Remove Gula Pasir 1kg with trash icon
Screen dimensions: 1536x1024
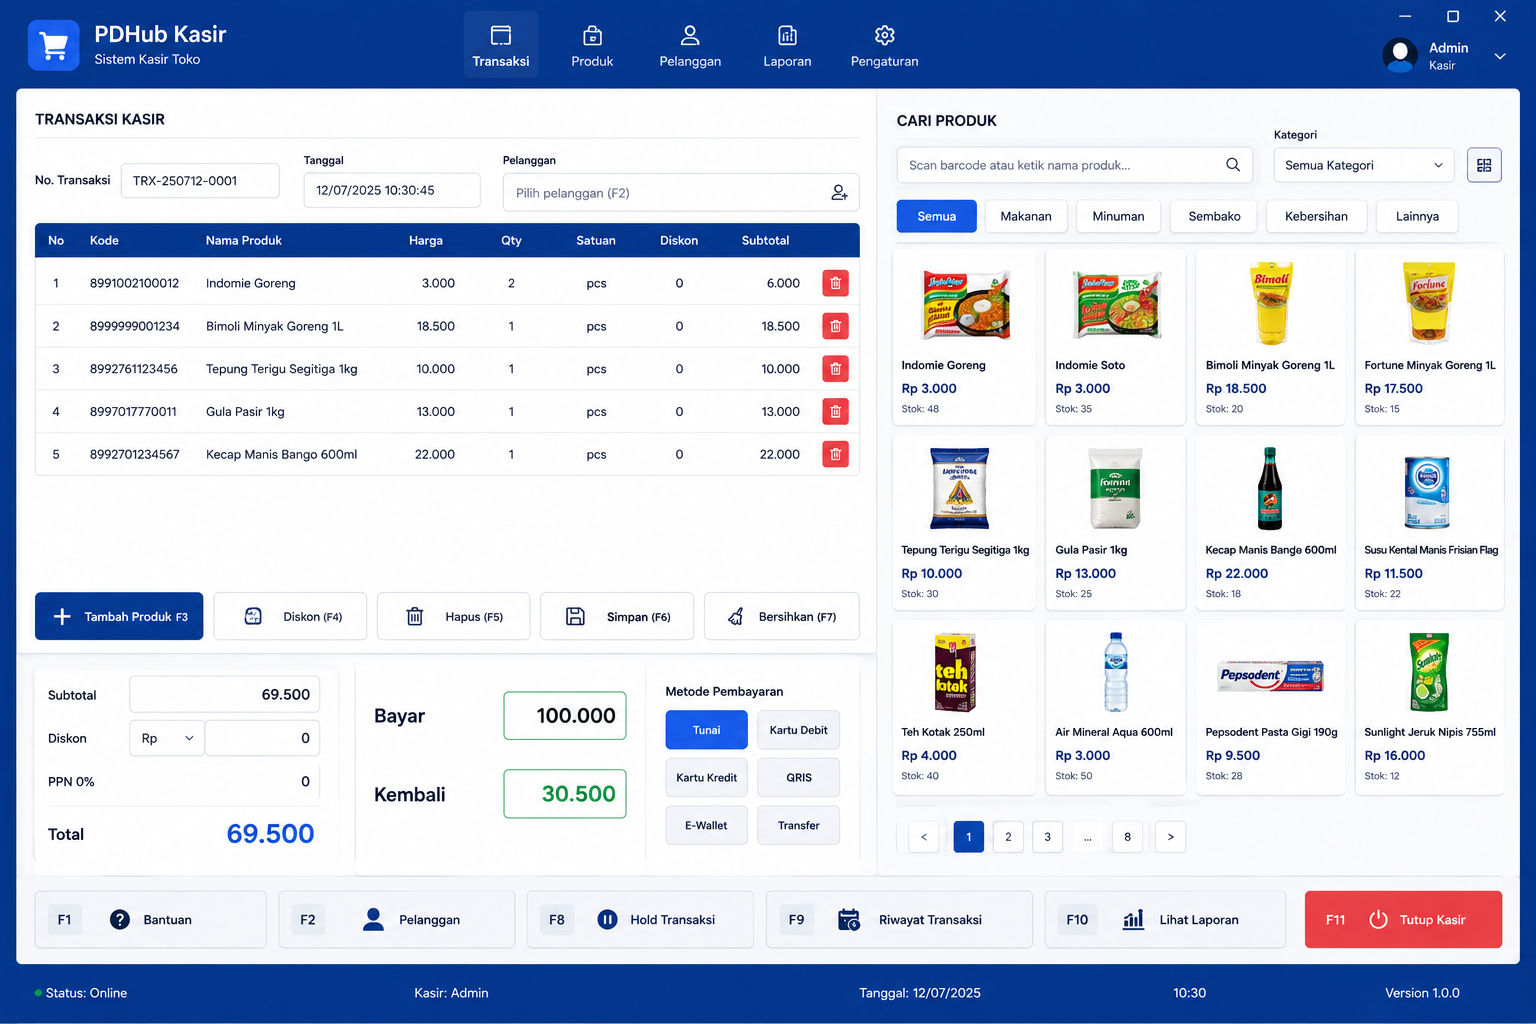[x=835, y=411]
